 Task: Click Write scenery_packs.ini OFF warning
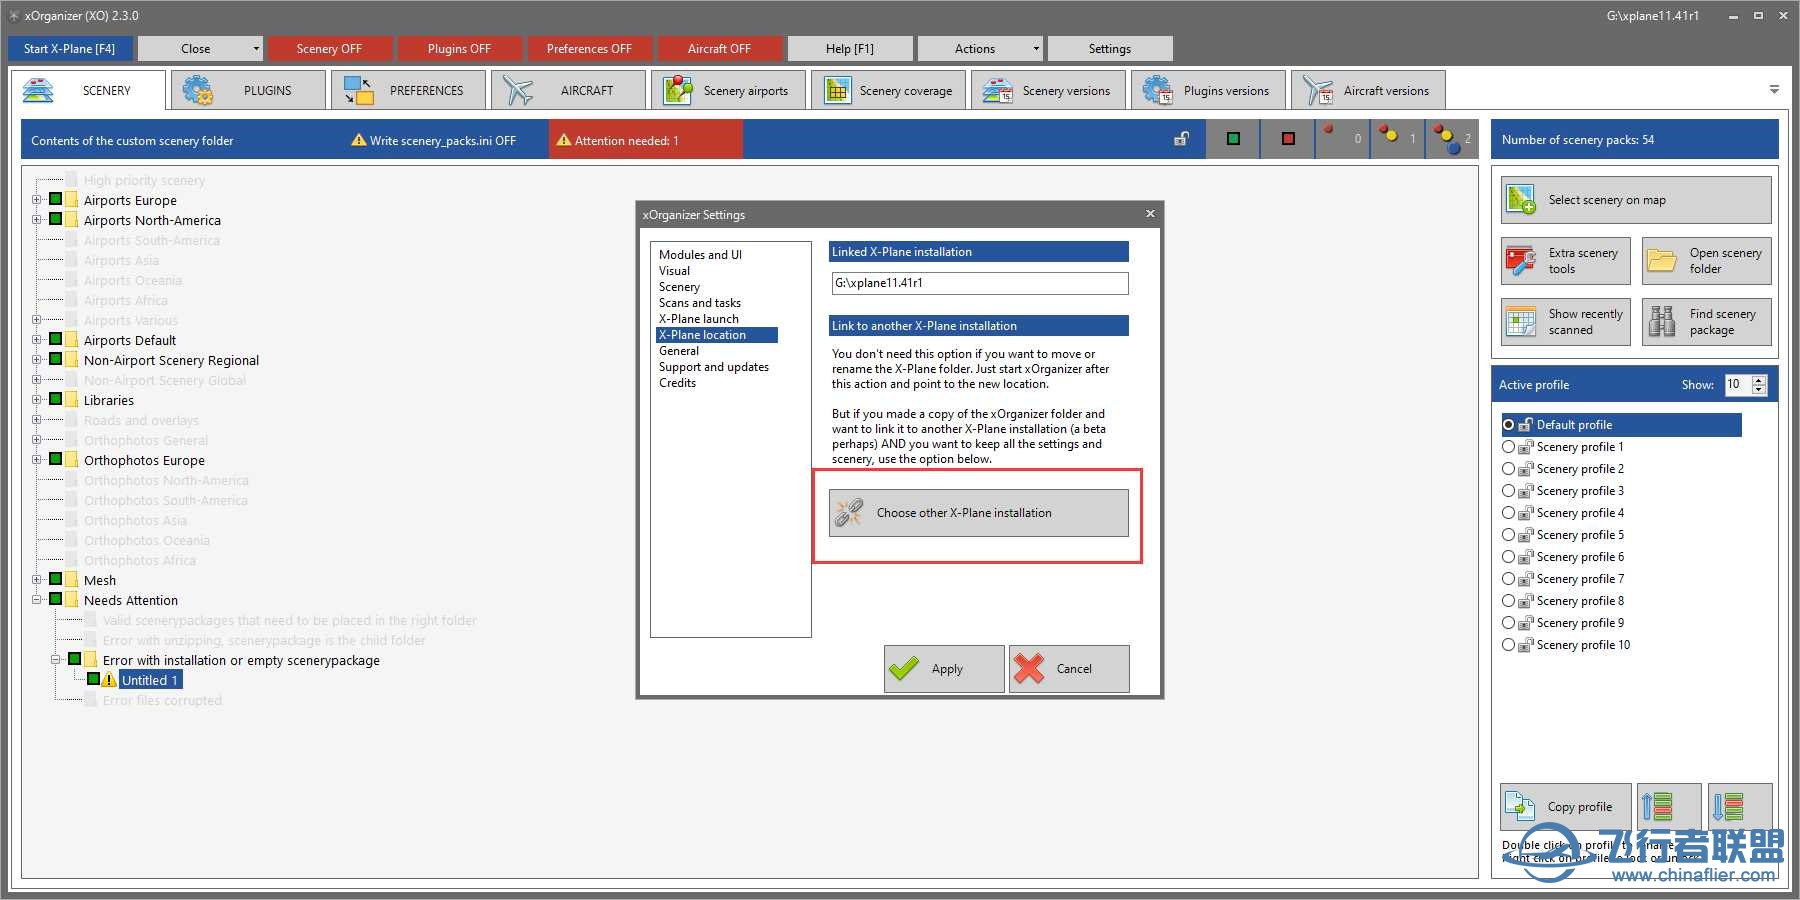434,141
